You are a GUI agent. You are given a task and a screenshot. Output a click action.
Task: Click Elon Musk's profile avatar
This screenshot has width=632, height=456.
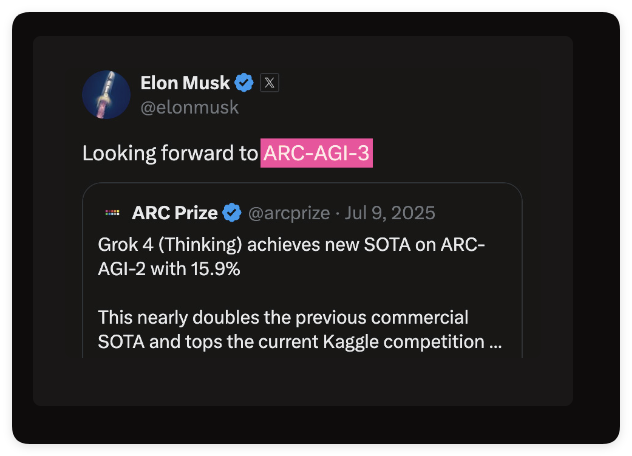tap(106, 94)
